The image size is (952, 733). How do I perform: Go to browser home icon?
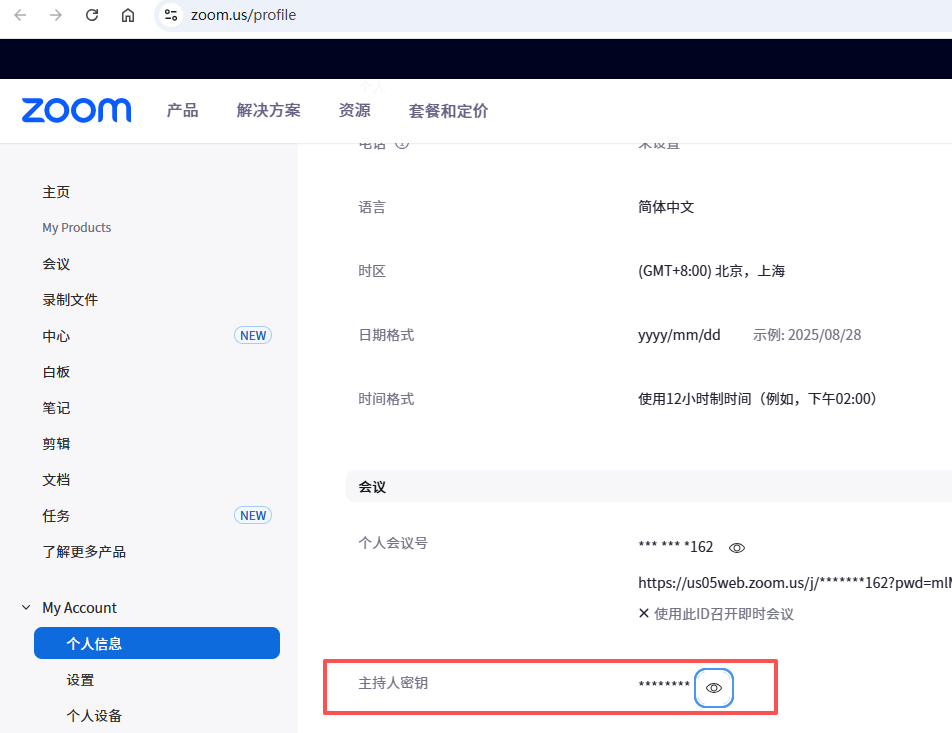(x=128, y=15)
